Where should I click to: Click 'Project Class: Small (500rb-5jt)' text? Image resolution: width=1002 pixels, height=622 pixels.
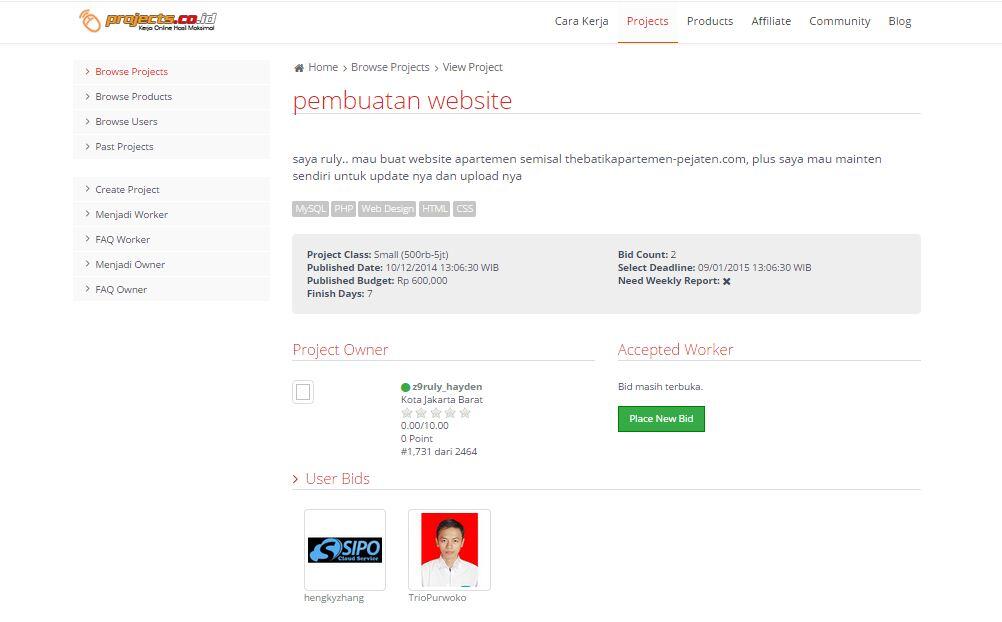[378, 254]
